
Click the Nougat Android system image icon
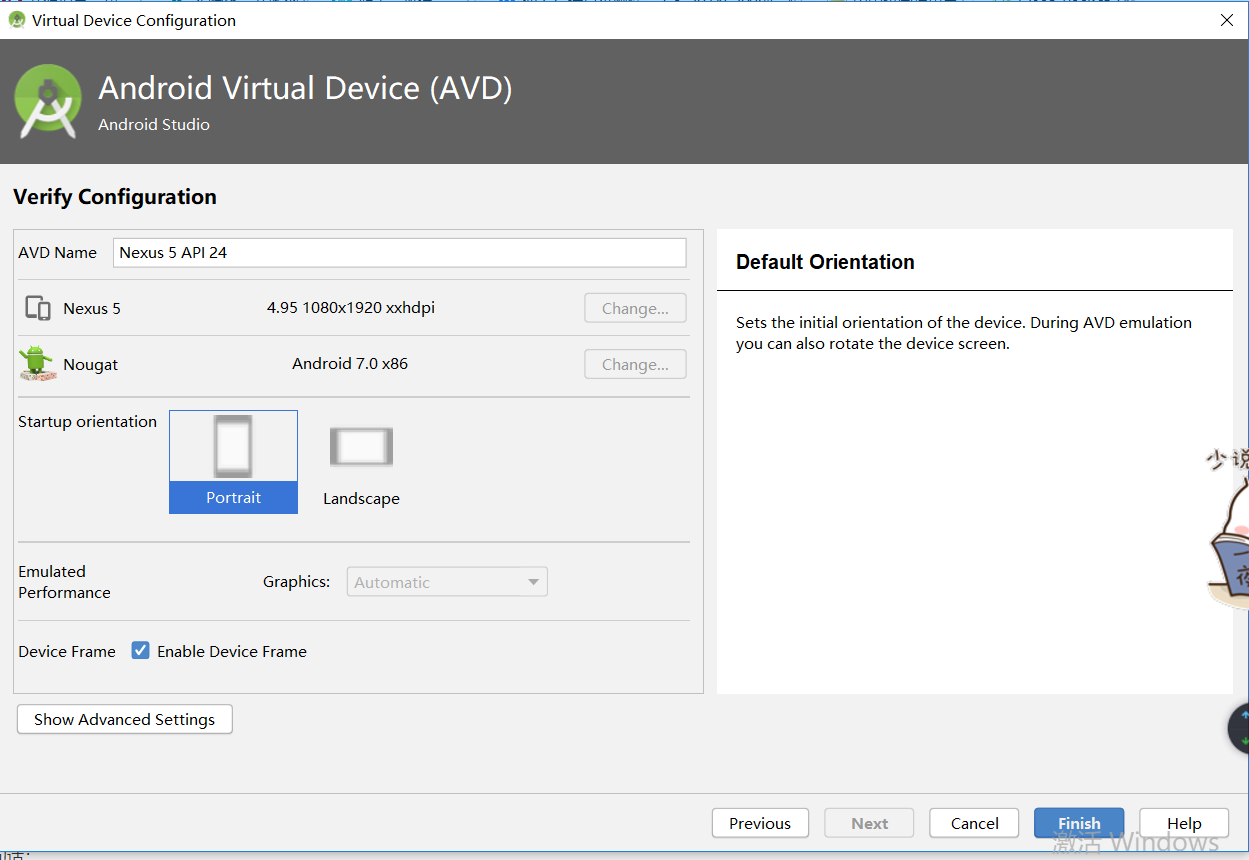coord(37,364)
